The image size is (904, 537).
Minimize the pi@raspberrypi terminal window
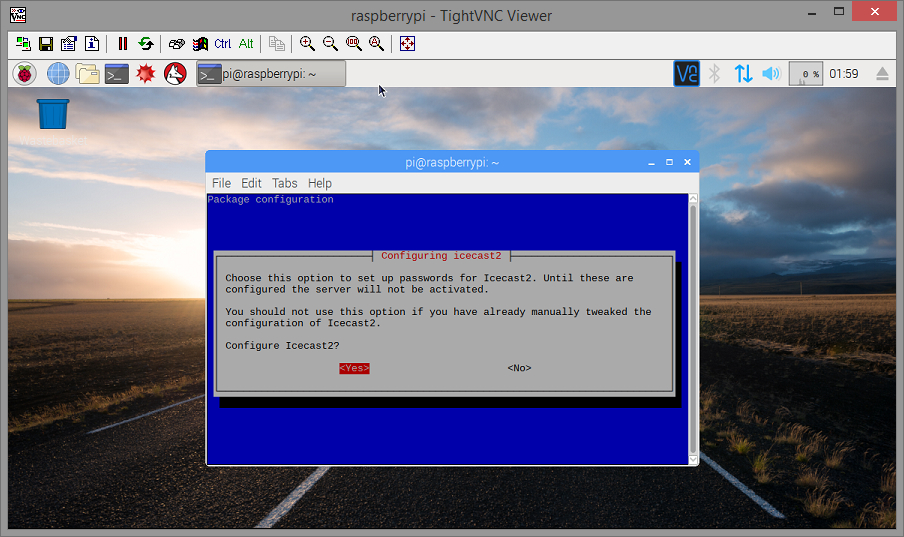tap(651, 163)
